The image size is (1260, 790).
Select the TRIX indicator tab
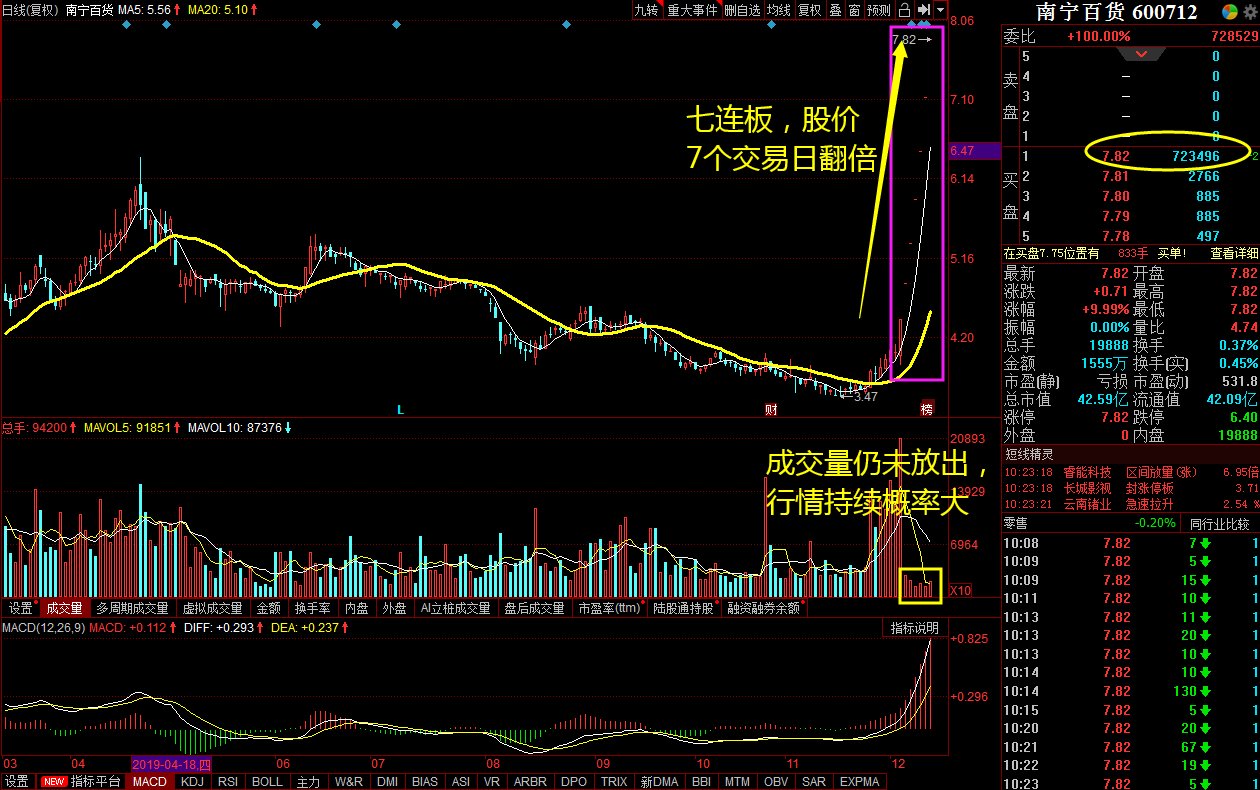pyautogui.click(x=615, y=781)
